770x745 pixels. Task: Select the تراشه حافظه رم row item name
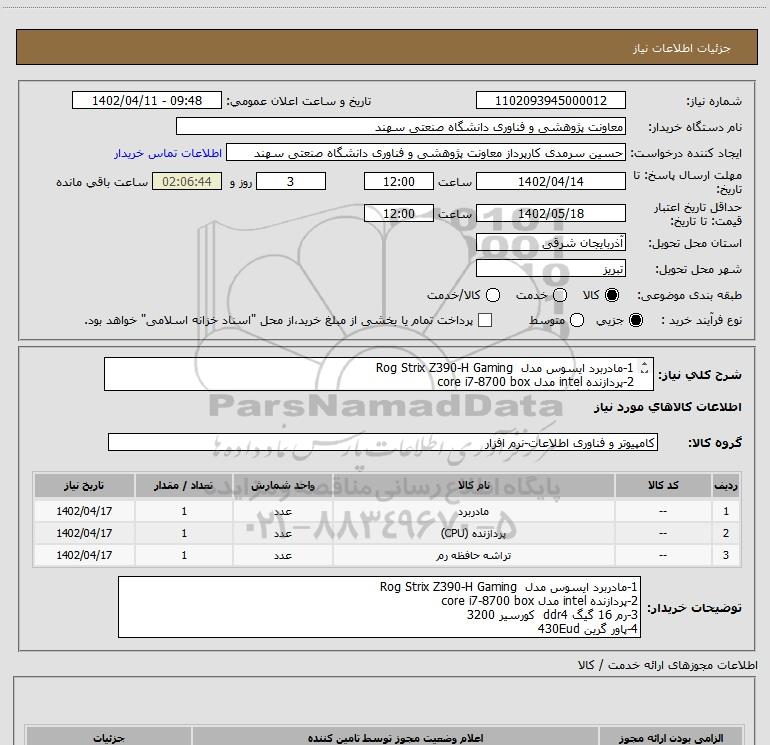[x=473, y=555]
